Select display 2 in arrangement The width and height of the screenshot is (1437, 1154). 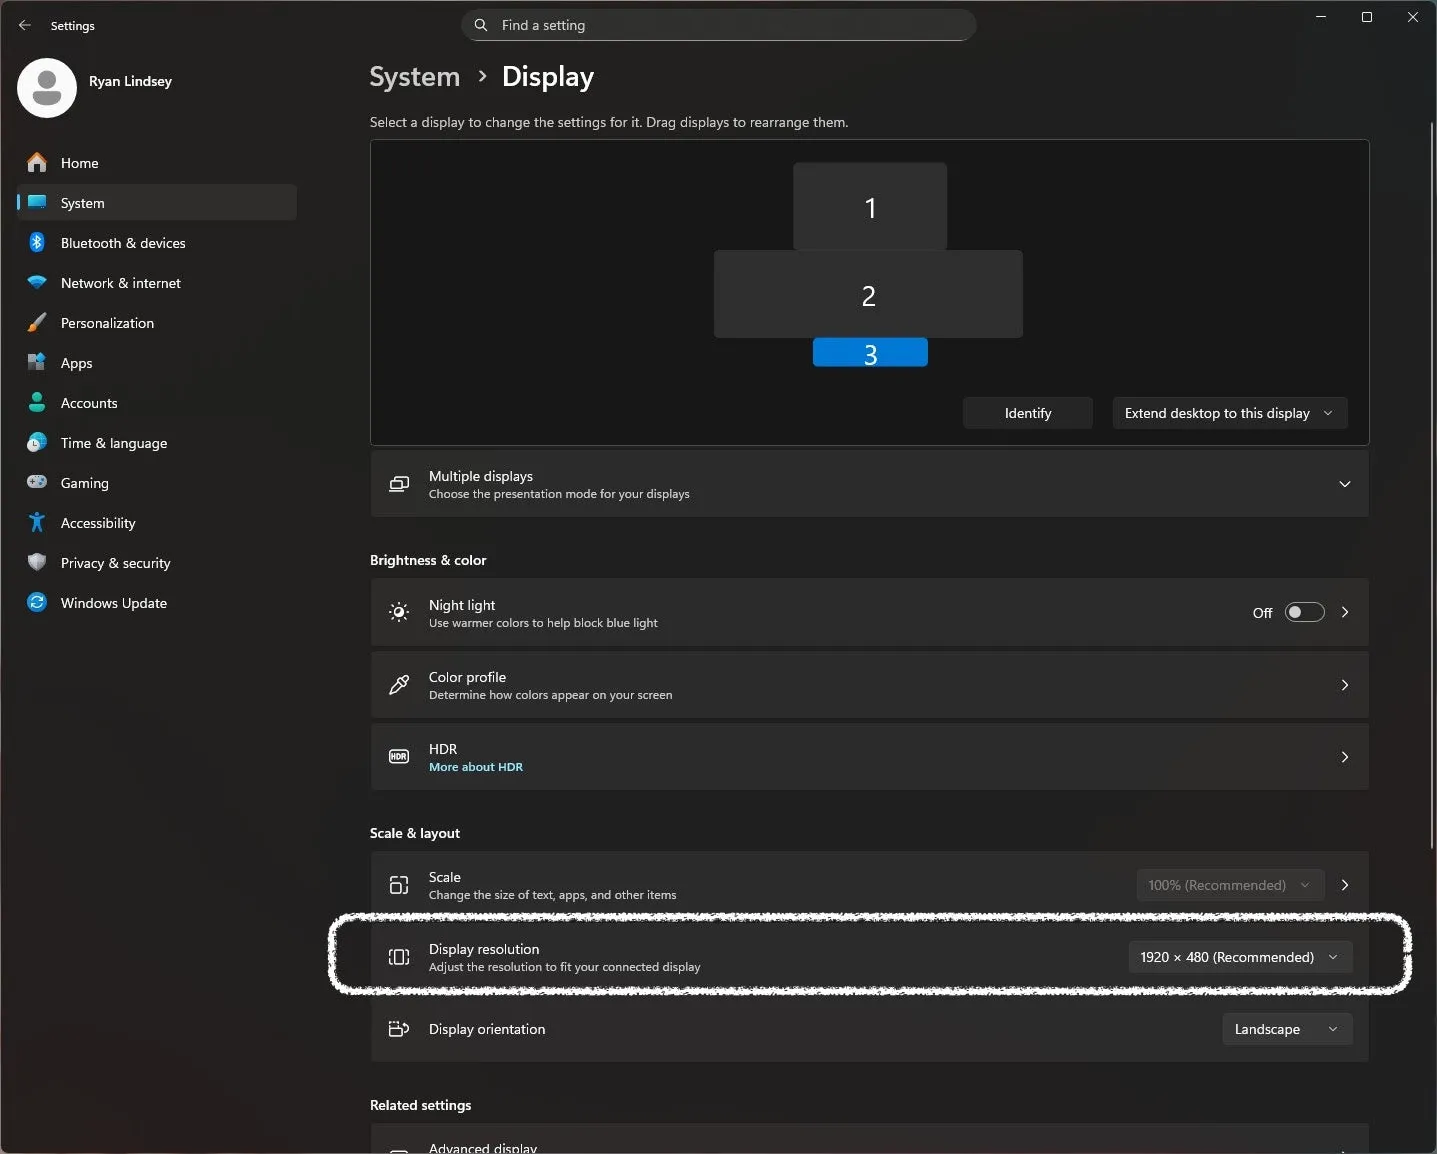pos(868,294)
